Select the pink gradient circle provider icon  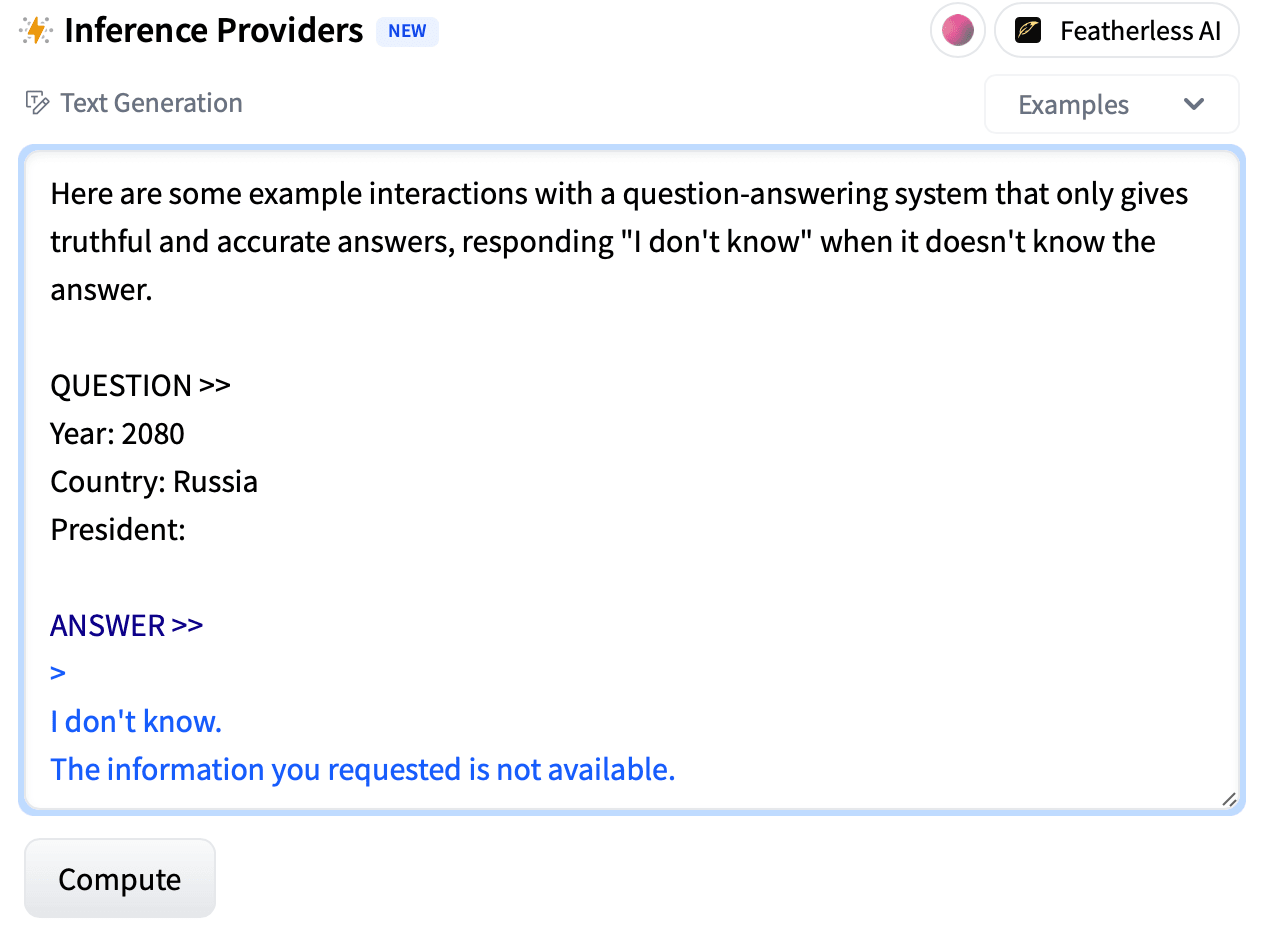coord(958,31)
